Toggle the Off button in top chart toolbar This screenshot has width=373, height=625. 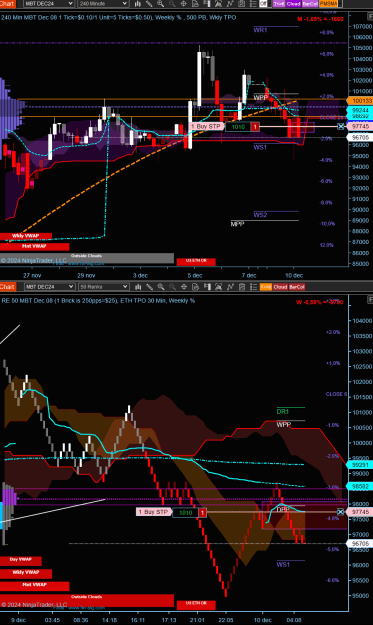tap(263, 4)
